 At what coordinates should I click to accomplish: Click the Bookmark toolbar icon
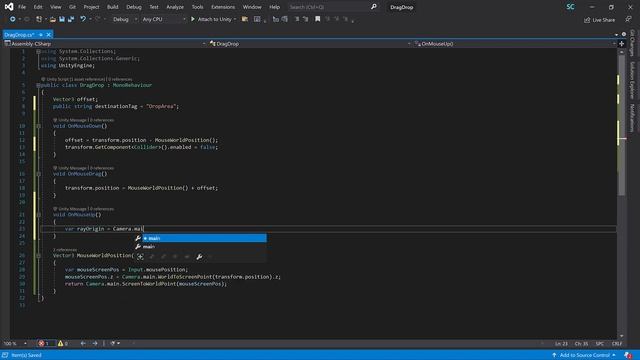(x=318, y=19)
